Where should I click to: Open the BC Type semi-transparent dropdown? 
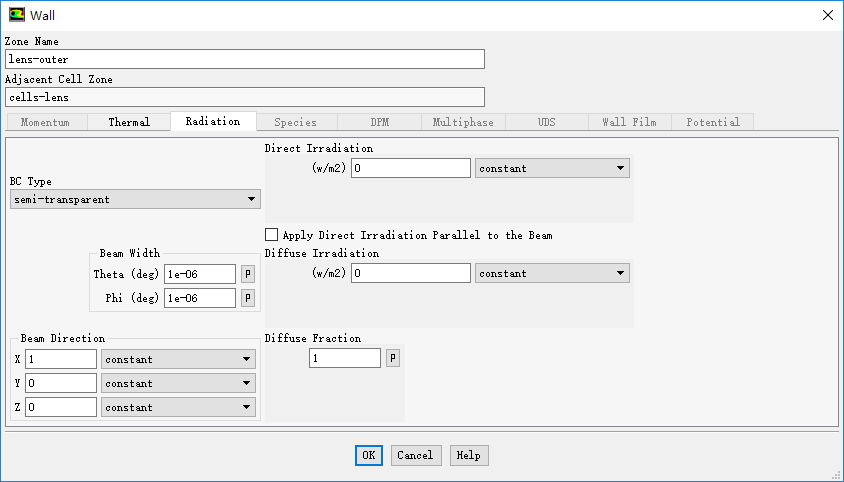click(134, 200)
